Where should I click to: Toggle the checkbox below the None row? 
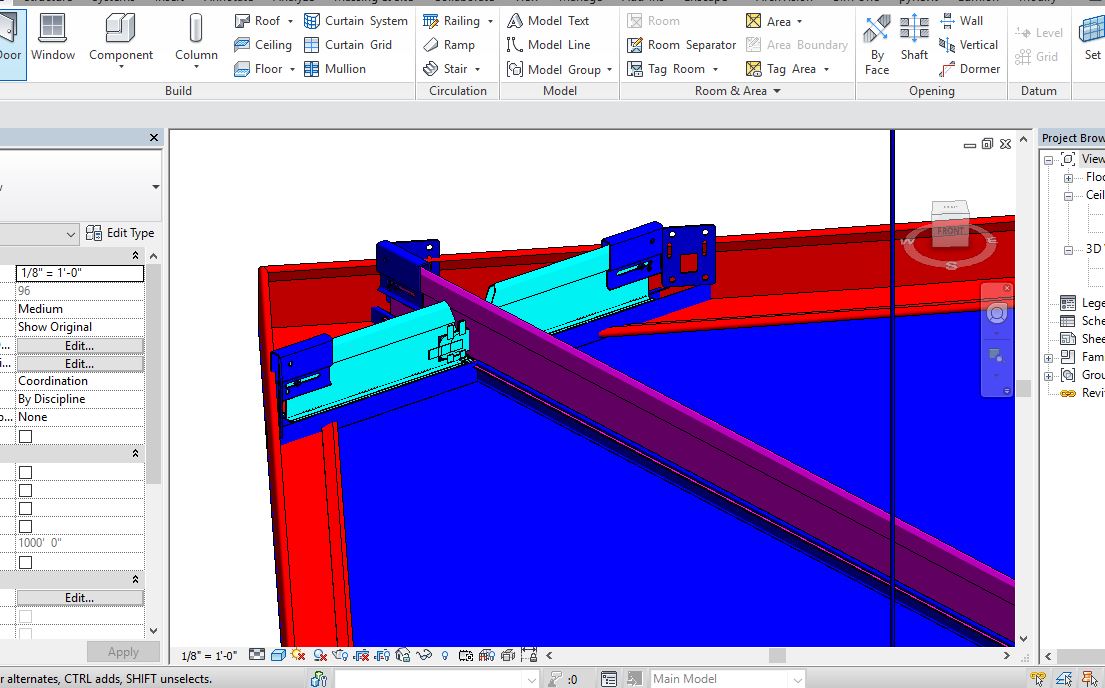(x=26, y=436)
